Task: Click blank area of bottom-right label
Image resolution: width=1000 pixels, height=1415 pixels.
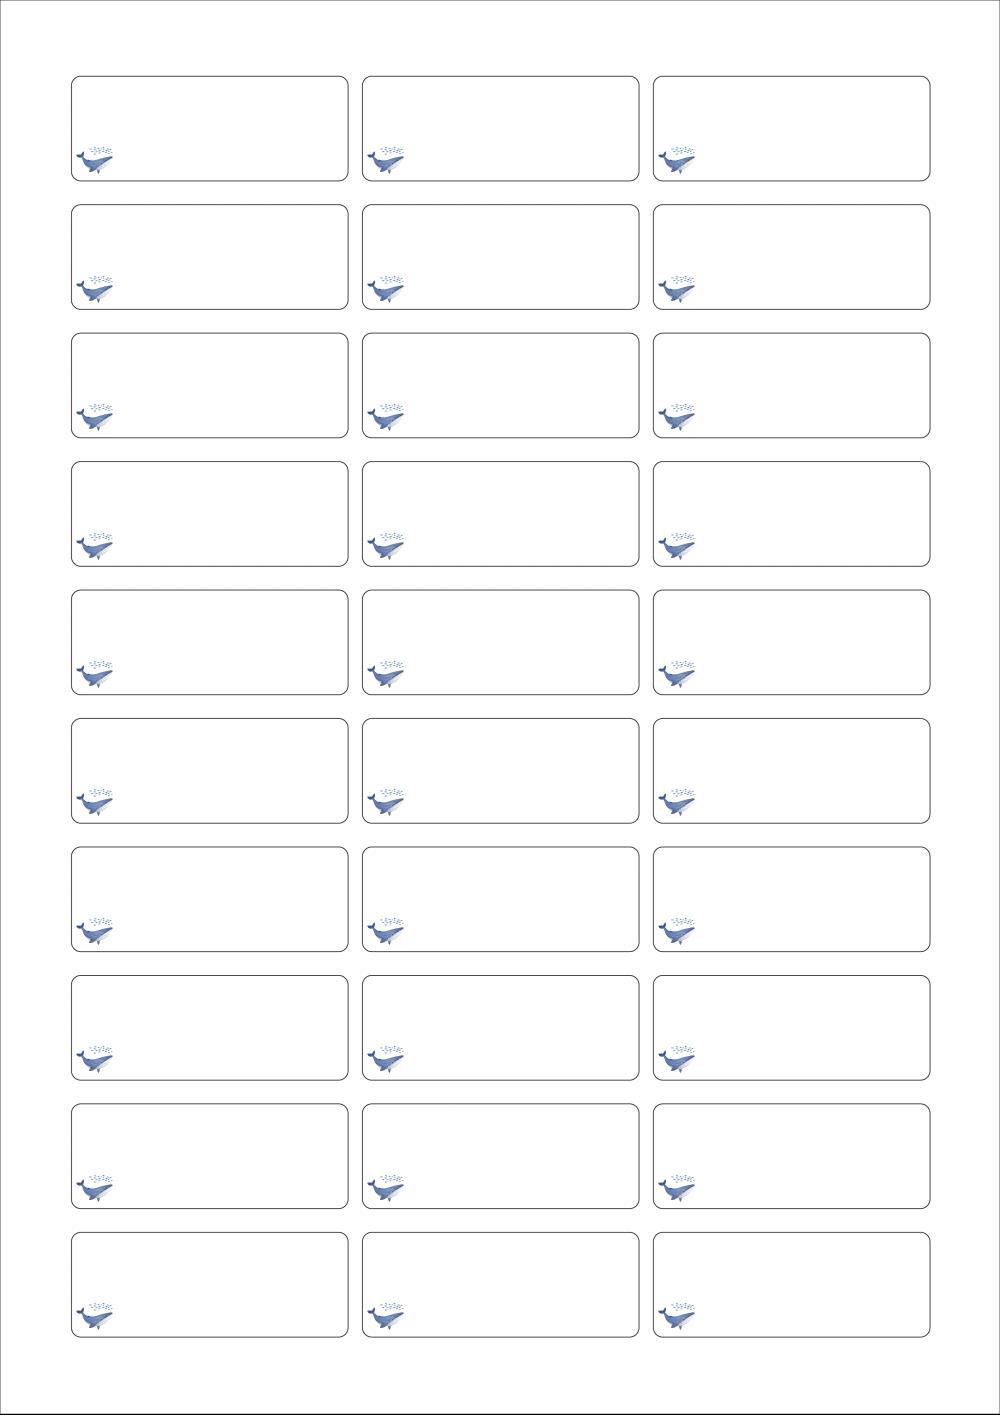Action: click(x=792, y=1284)
